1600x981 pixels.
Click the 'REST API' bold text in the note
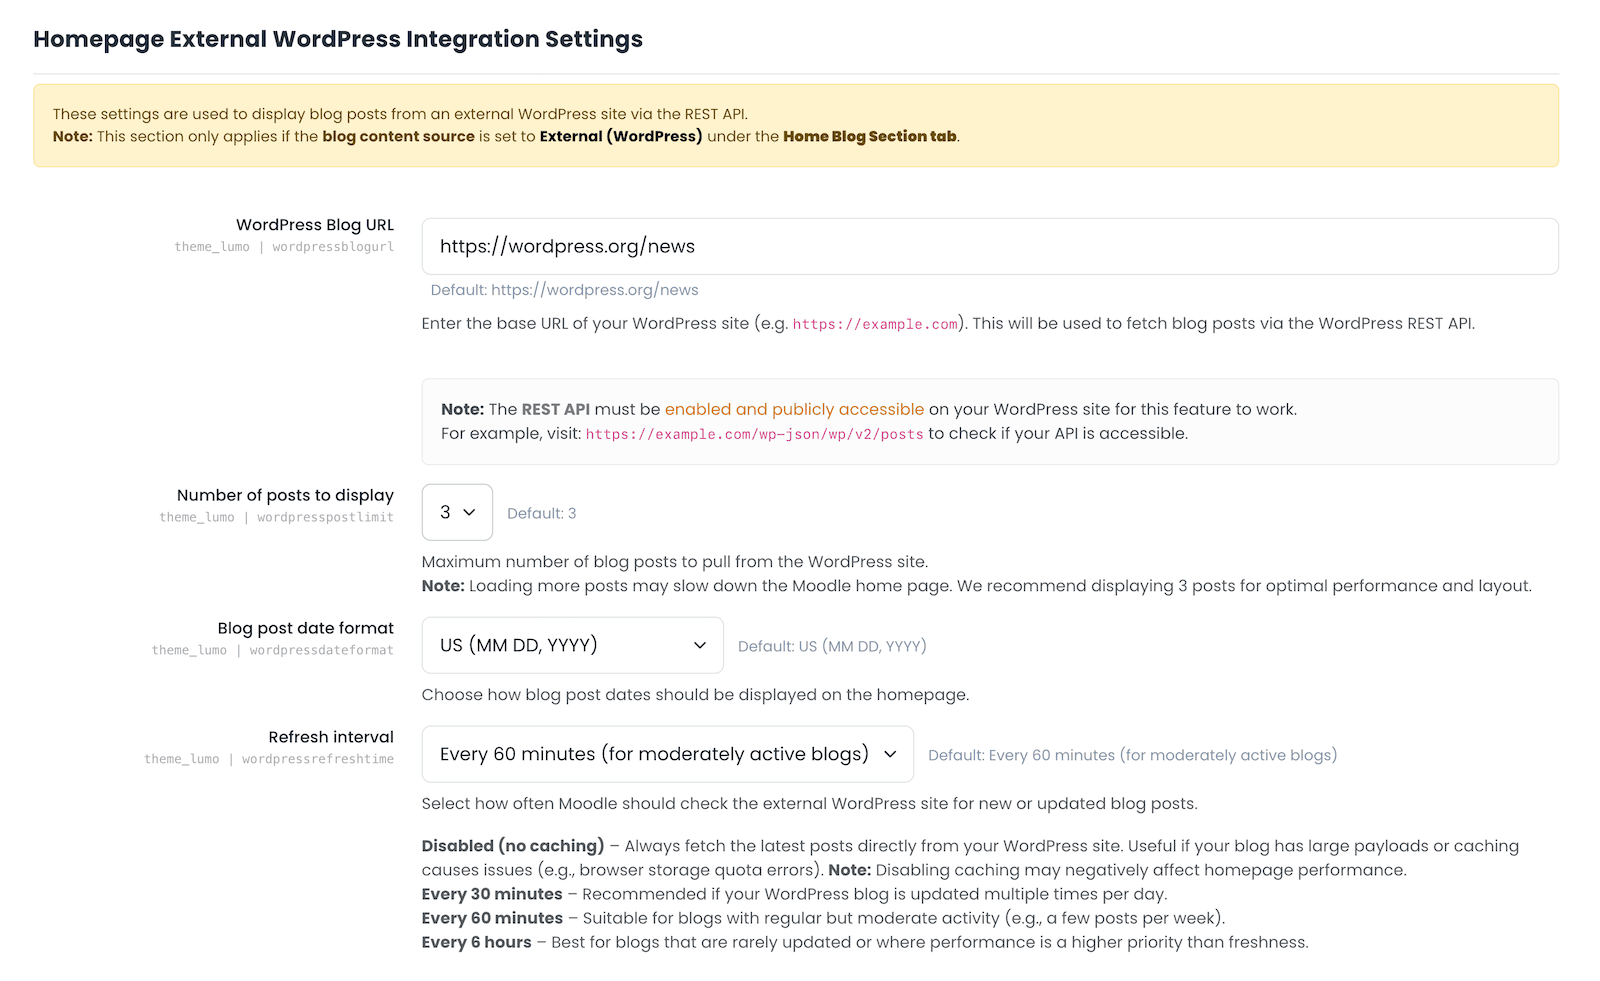pyautogui.click(x=556, y=409)
